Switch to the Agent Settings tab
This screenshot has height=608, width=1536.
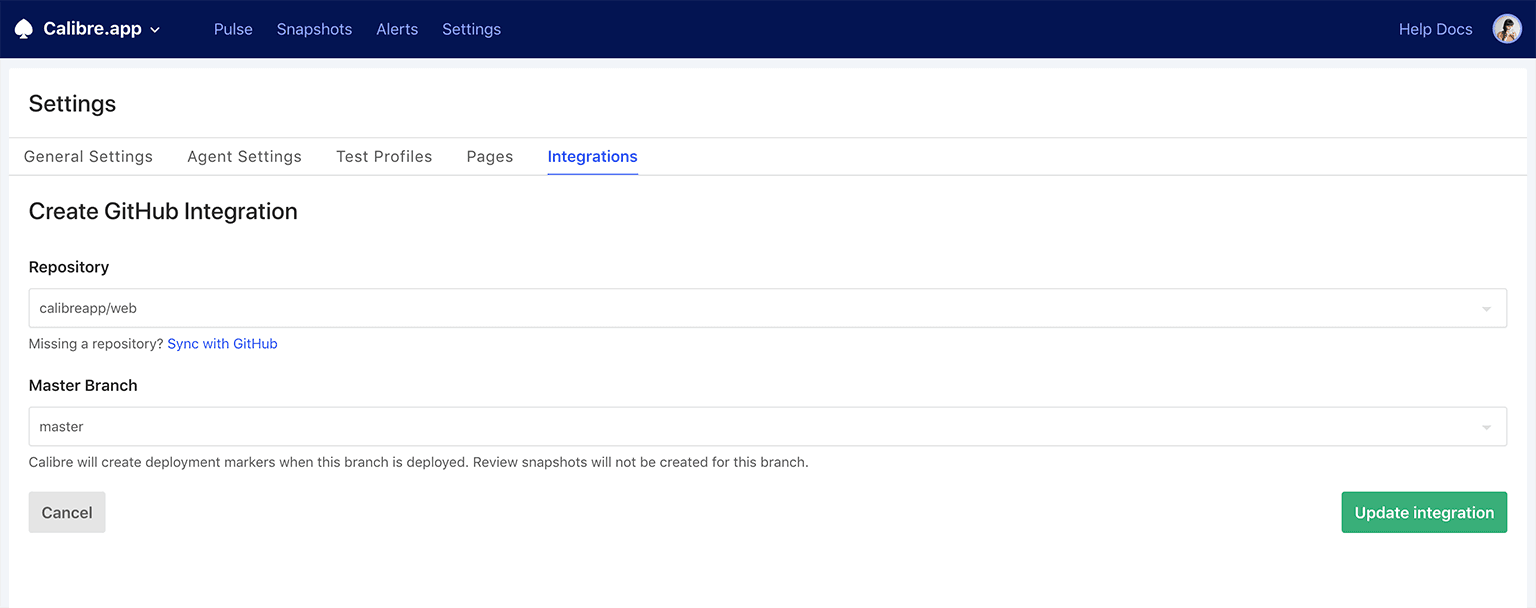click(244, 156)
